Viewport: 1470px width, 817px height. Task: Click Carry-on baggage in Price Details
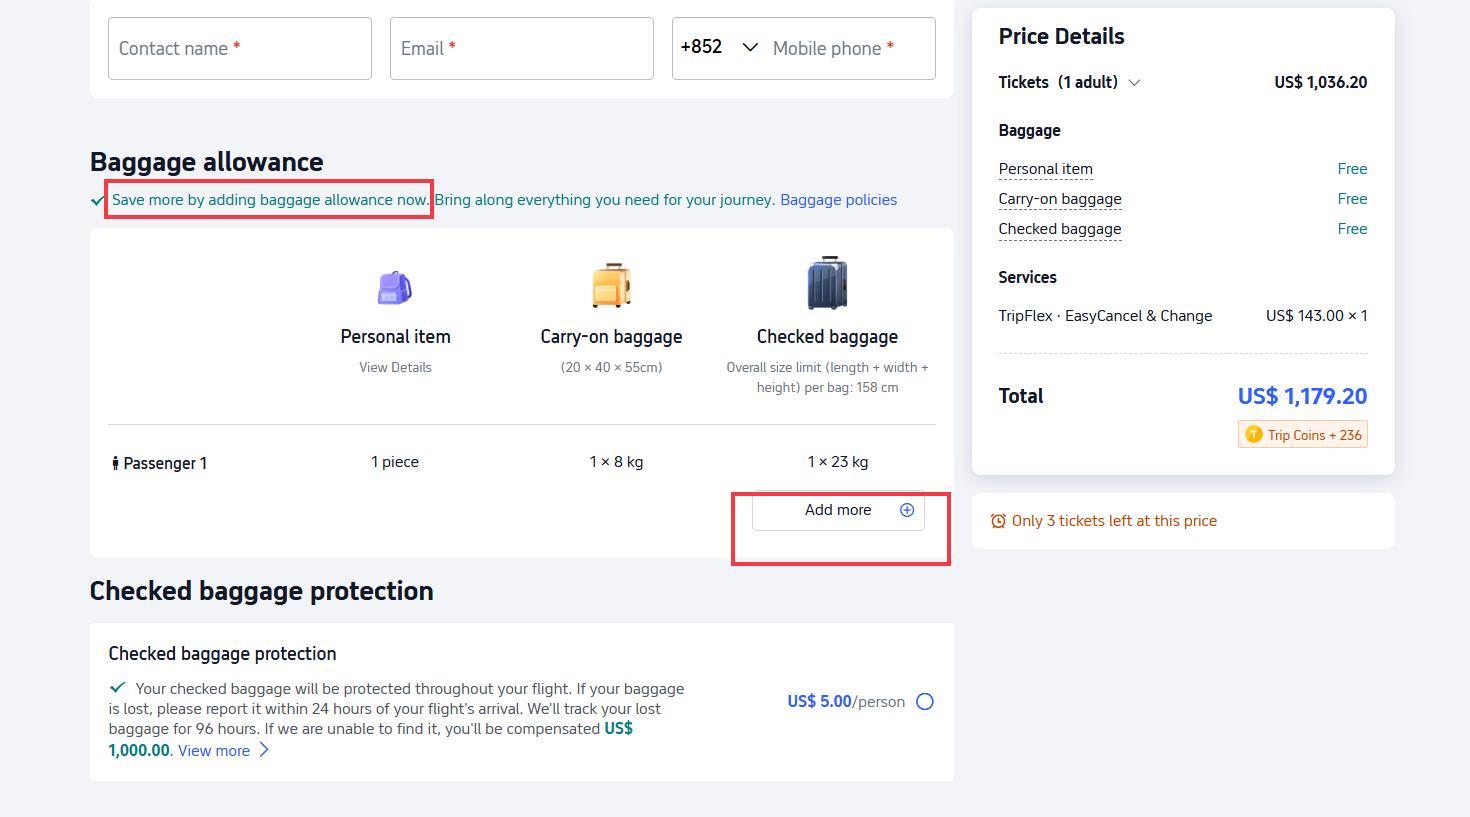coord(1059,199)
